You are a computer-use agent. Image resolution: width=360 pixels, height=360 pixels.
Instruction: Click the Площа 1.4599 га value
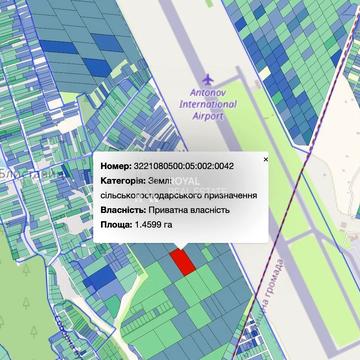tap(154, 225)
